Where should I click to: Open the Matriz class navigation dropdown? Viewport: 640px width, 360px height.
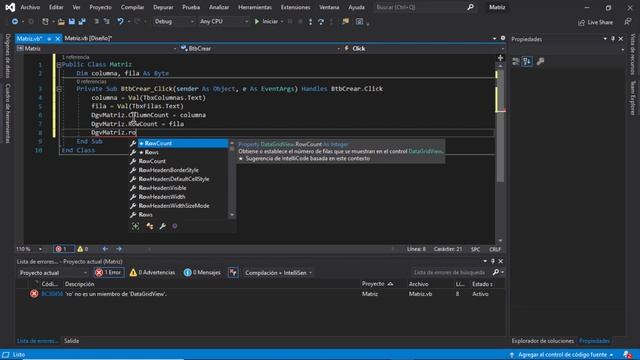(x=97, y=48)
